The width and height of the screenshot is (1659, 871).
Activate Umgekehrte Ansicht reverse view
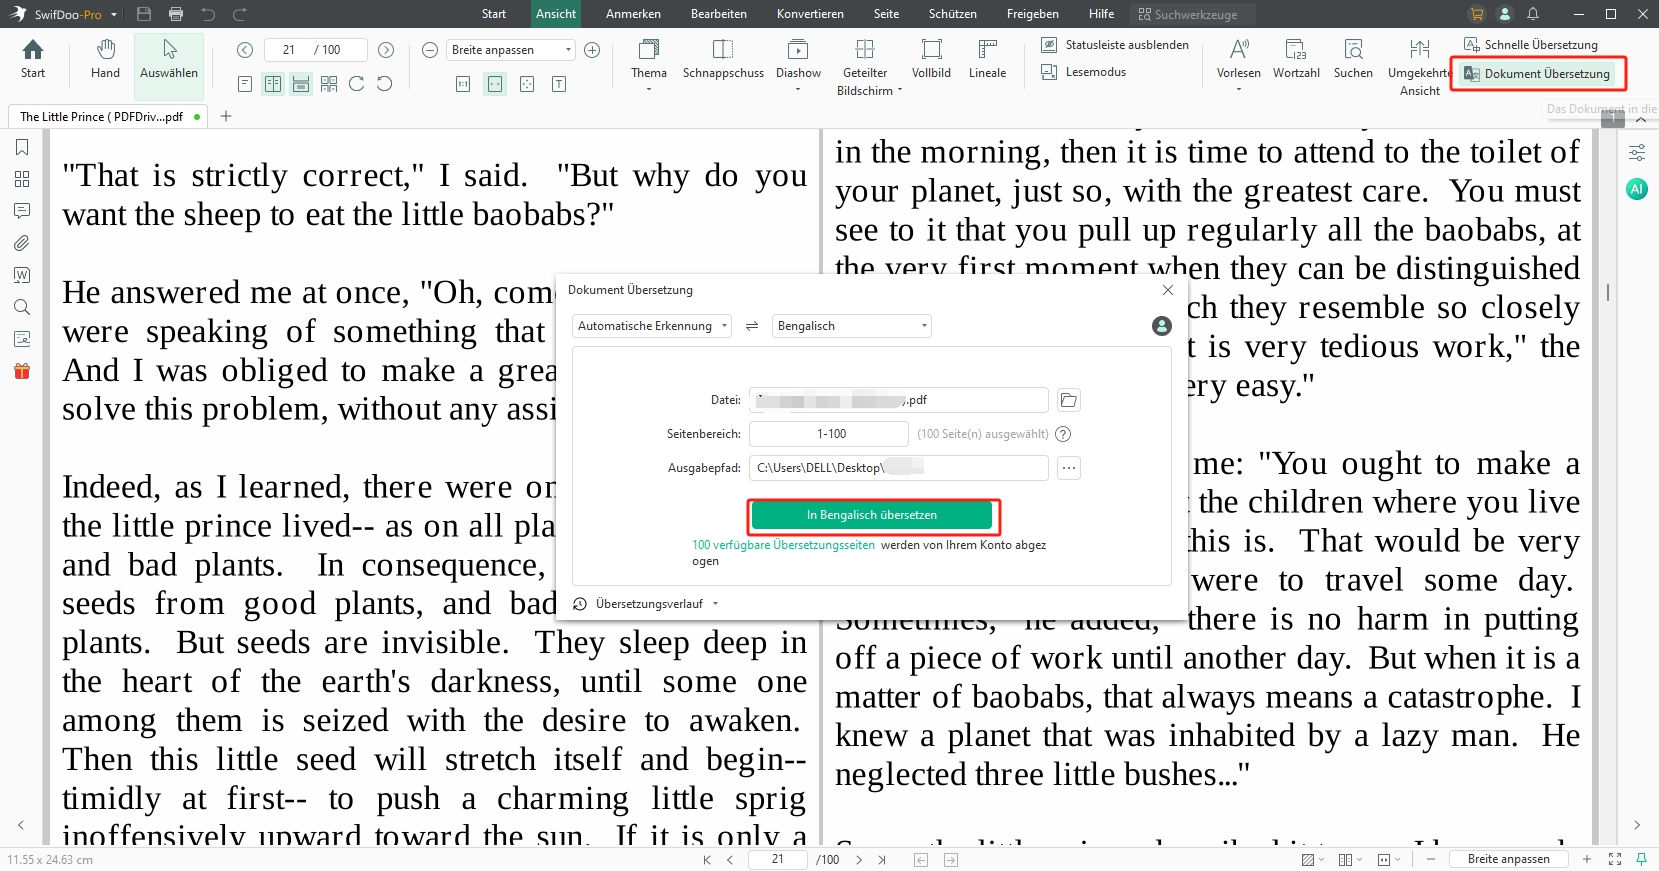point(1420,67)
